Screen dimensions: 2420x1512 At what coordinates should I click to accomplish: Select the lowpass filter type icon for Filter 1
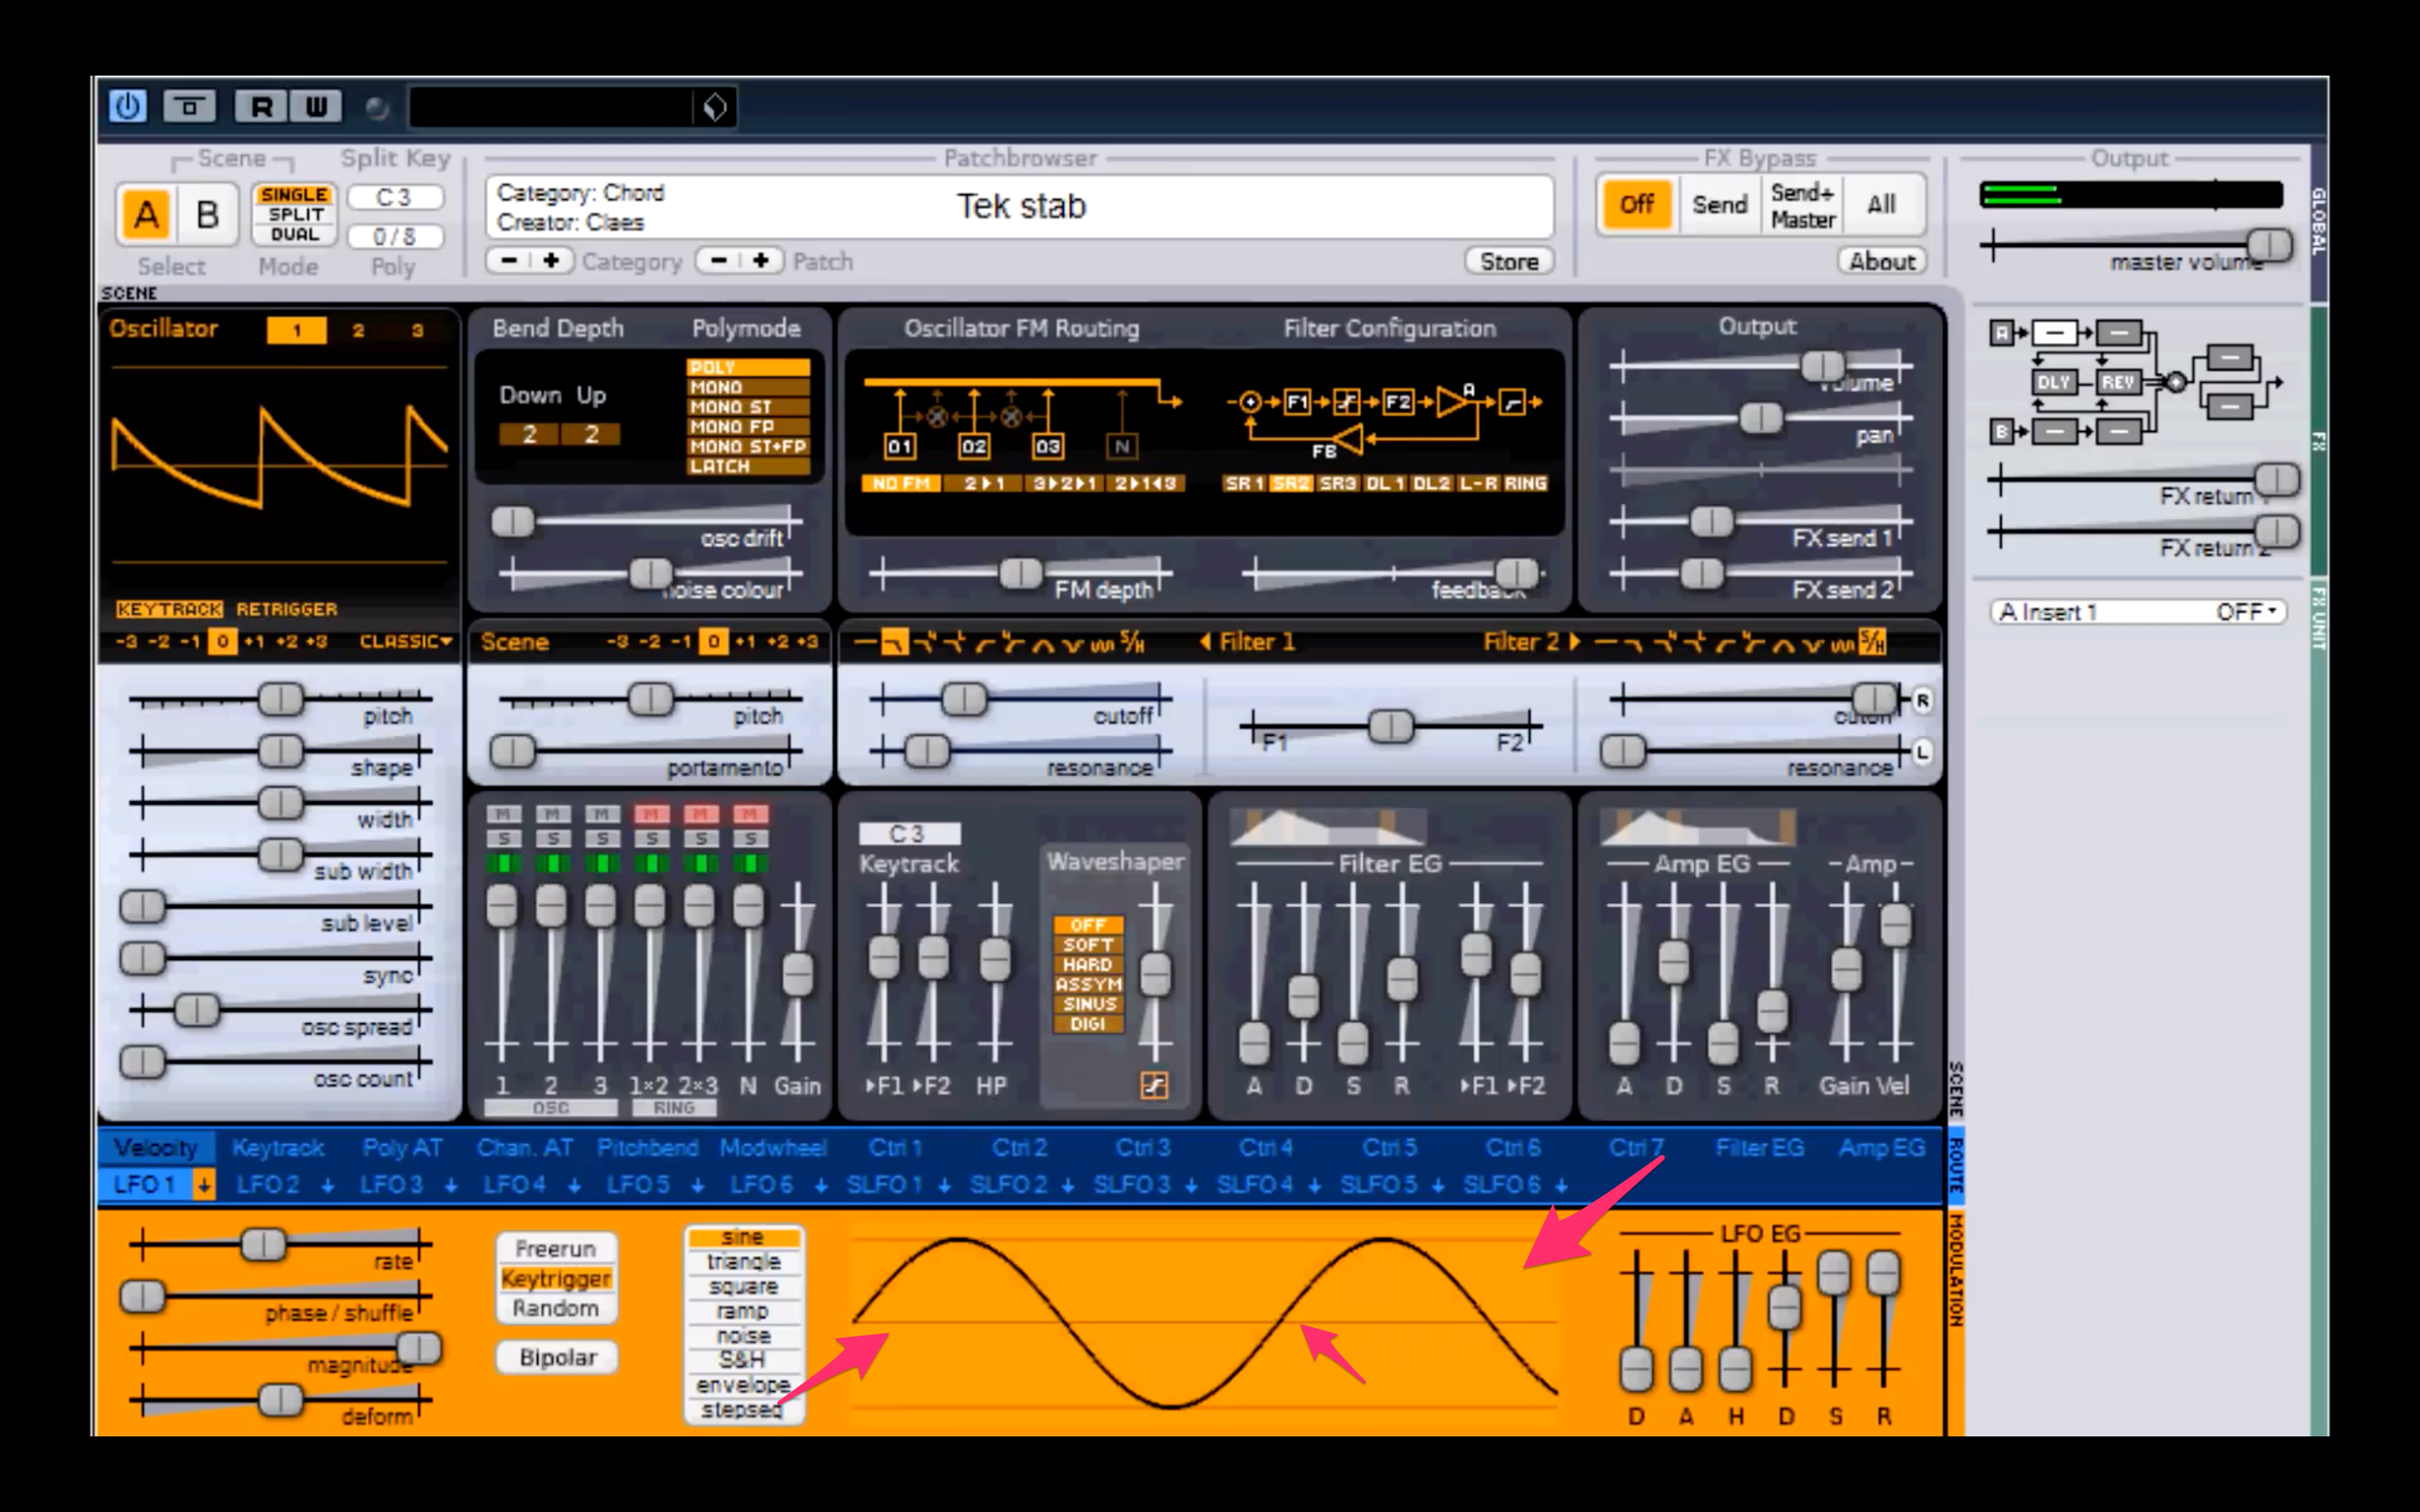894,643
